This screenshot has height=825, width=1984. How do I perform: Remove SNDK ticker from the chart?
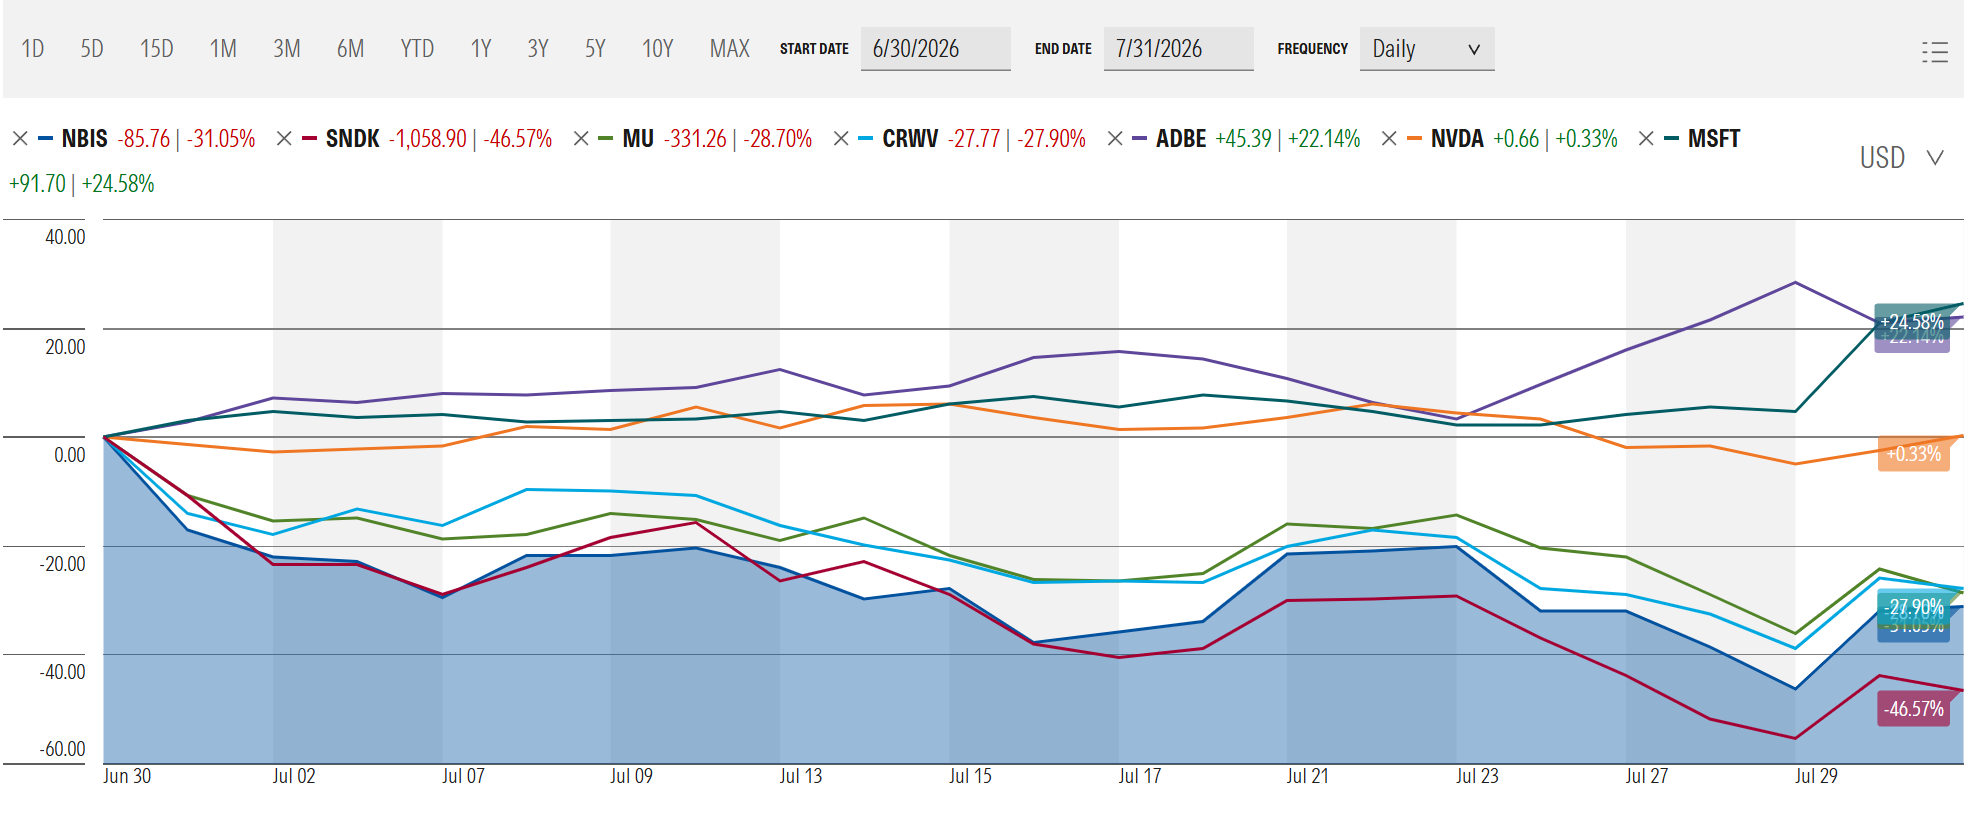(x=284, y=139)
